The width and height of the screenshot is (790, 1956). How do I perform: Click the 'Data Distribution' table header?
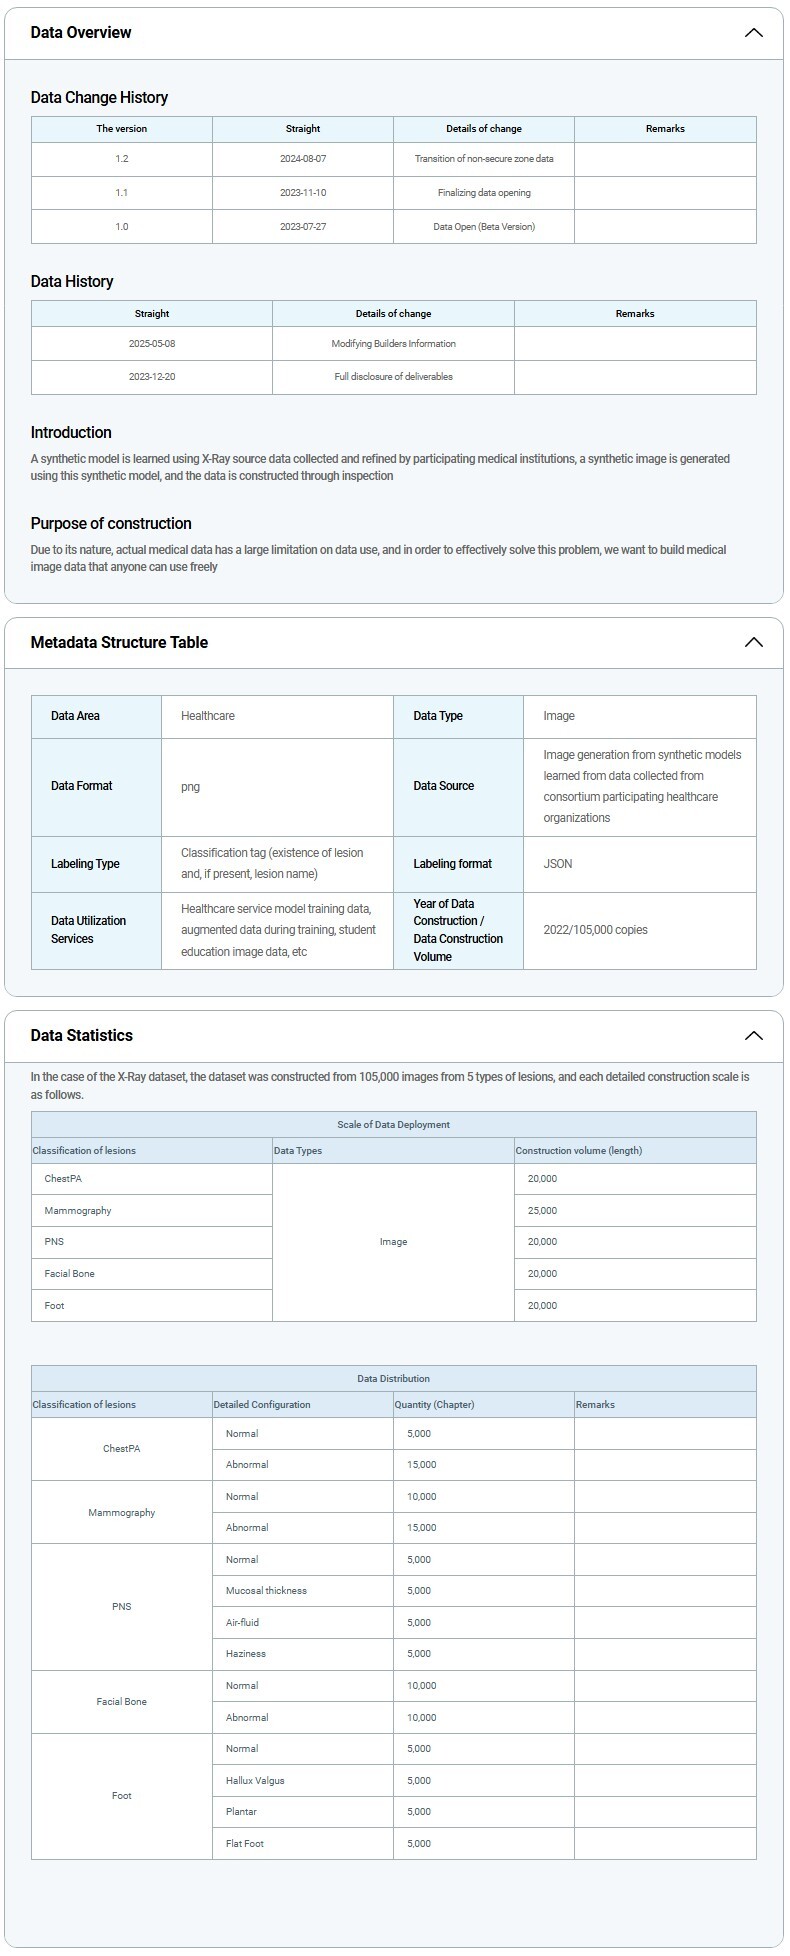click(x=393, y=1379)
